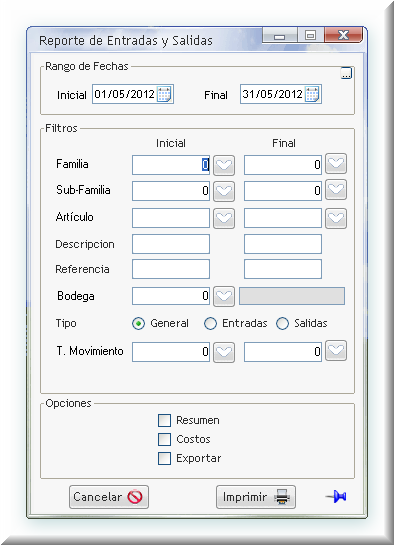Click the Descripcion Inicial input field

click(171, 244)
